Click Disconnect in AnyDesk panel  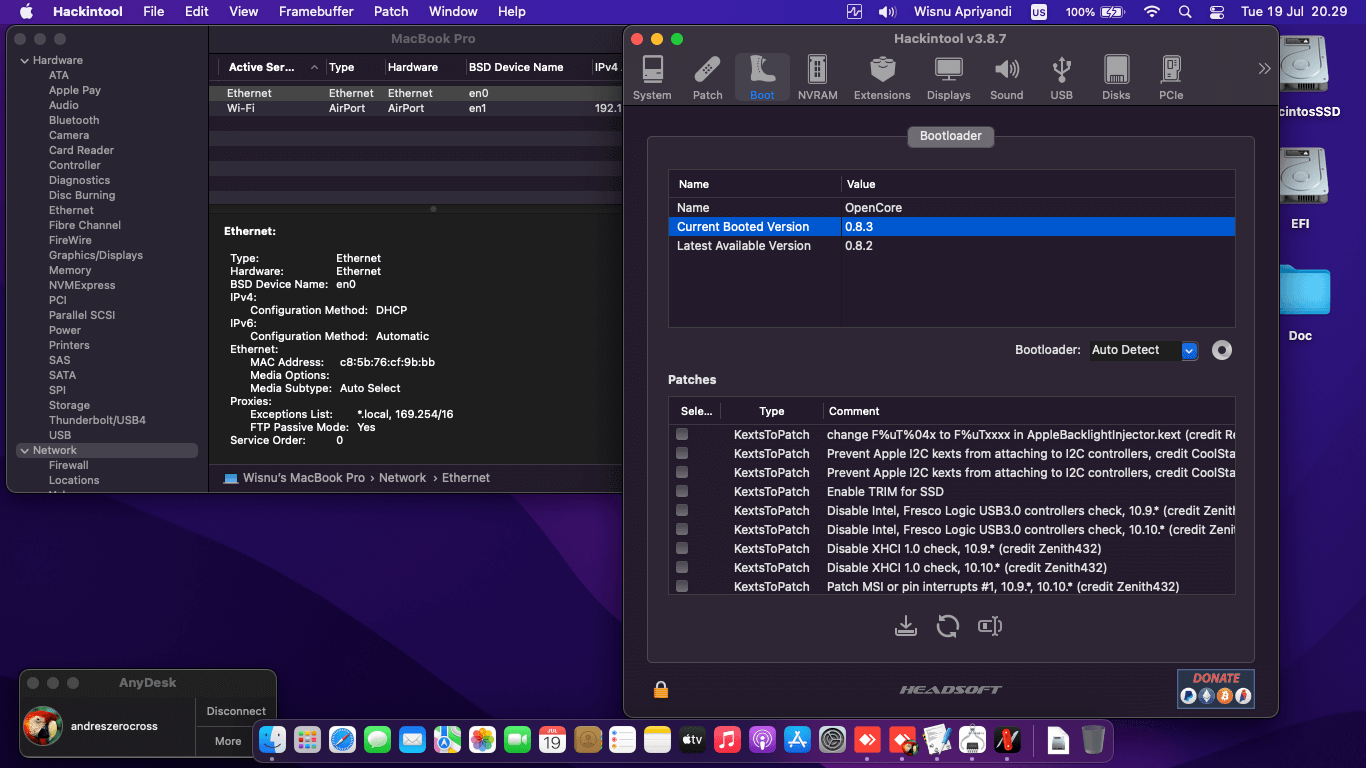[x=236, y=711]
